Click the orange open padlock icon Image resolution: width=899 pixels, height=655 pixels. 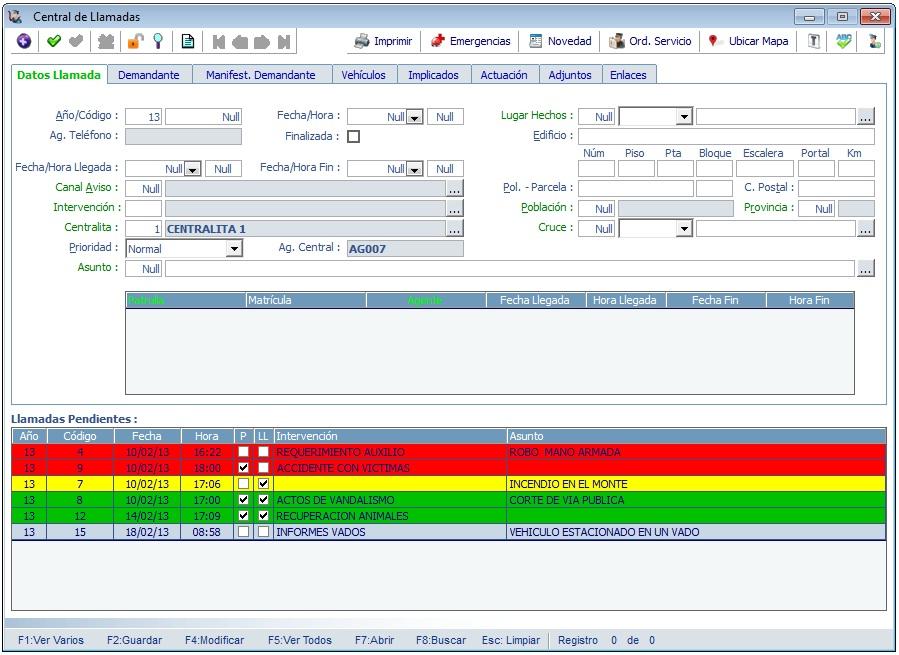(x=135, y=41)
